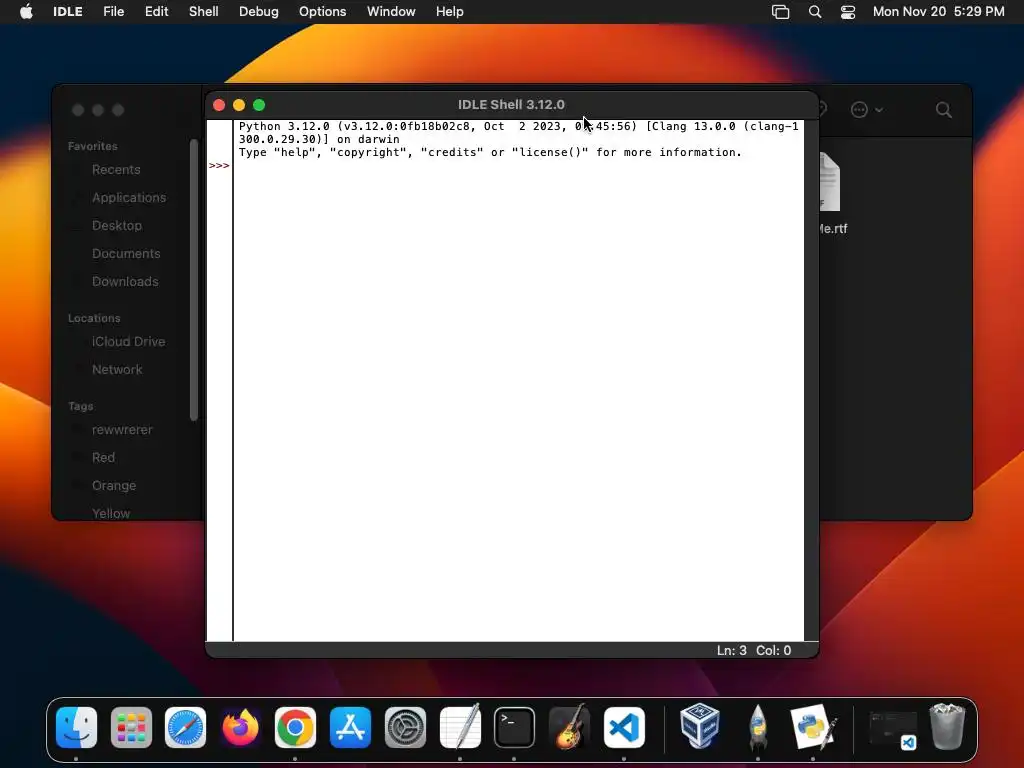The width and height of the screenshot is (1024, 768).
Task: Open the Options menu
Action: coord(323,12)
